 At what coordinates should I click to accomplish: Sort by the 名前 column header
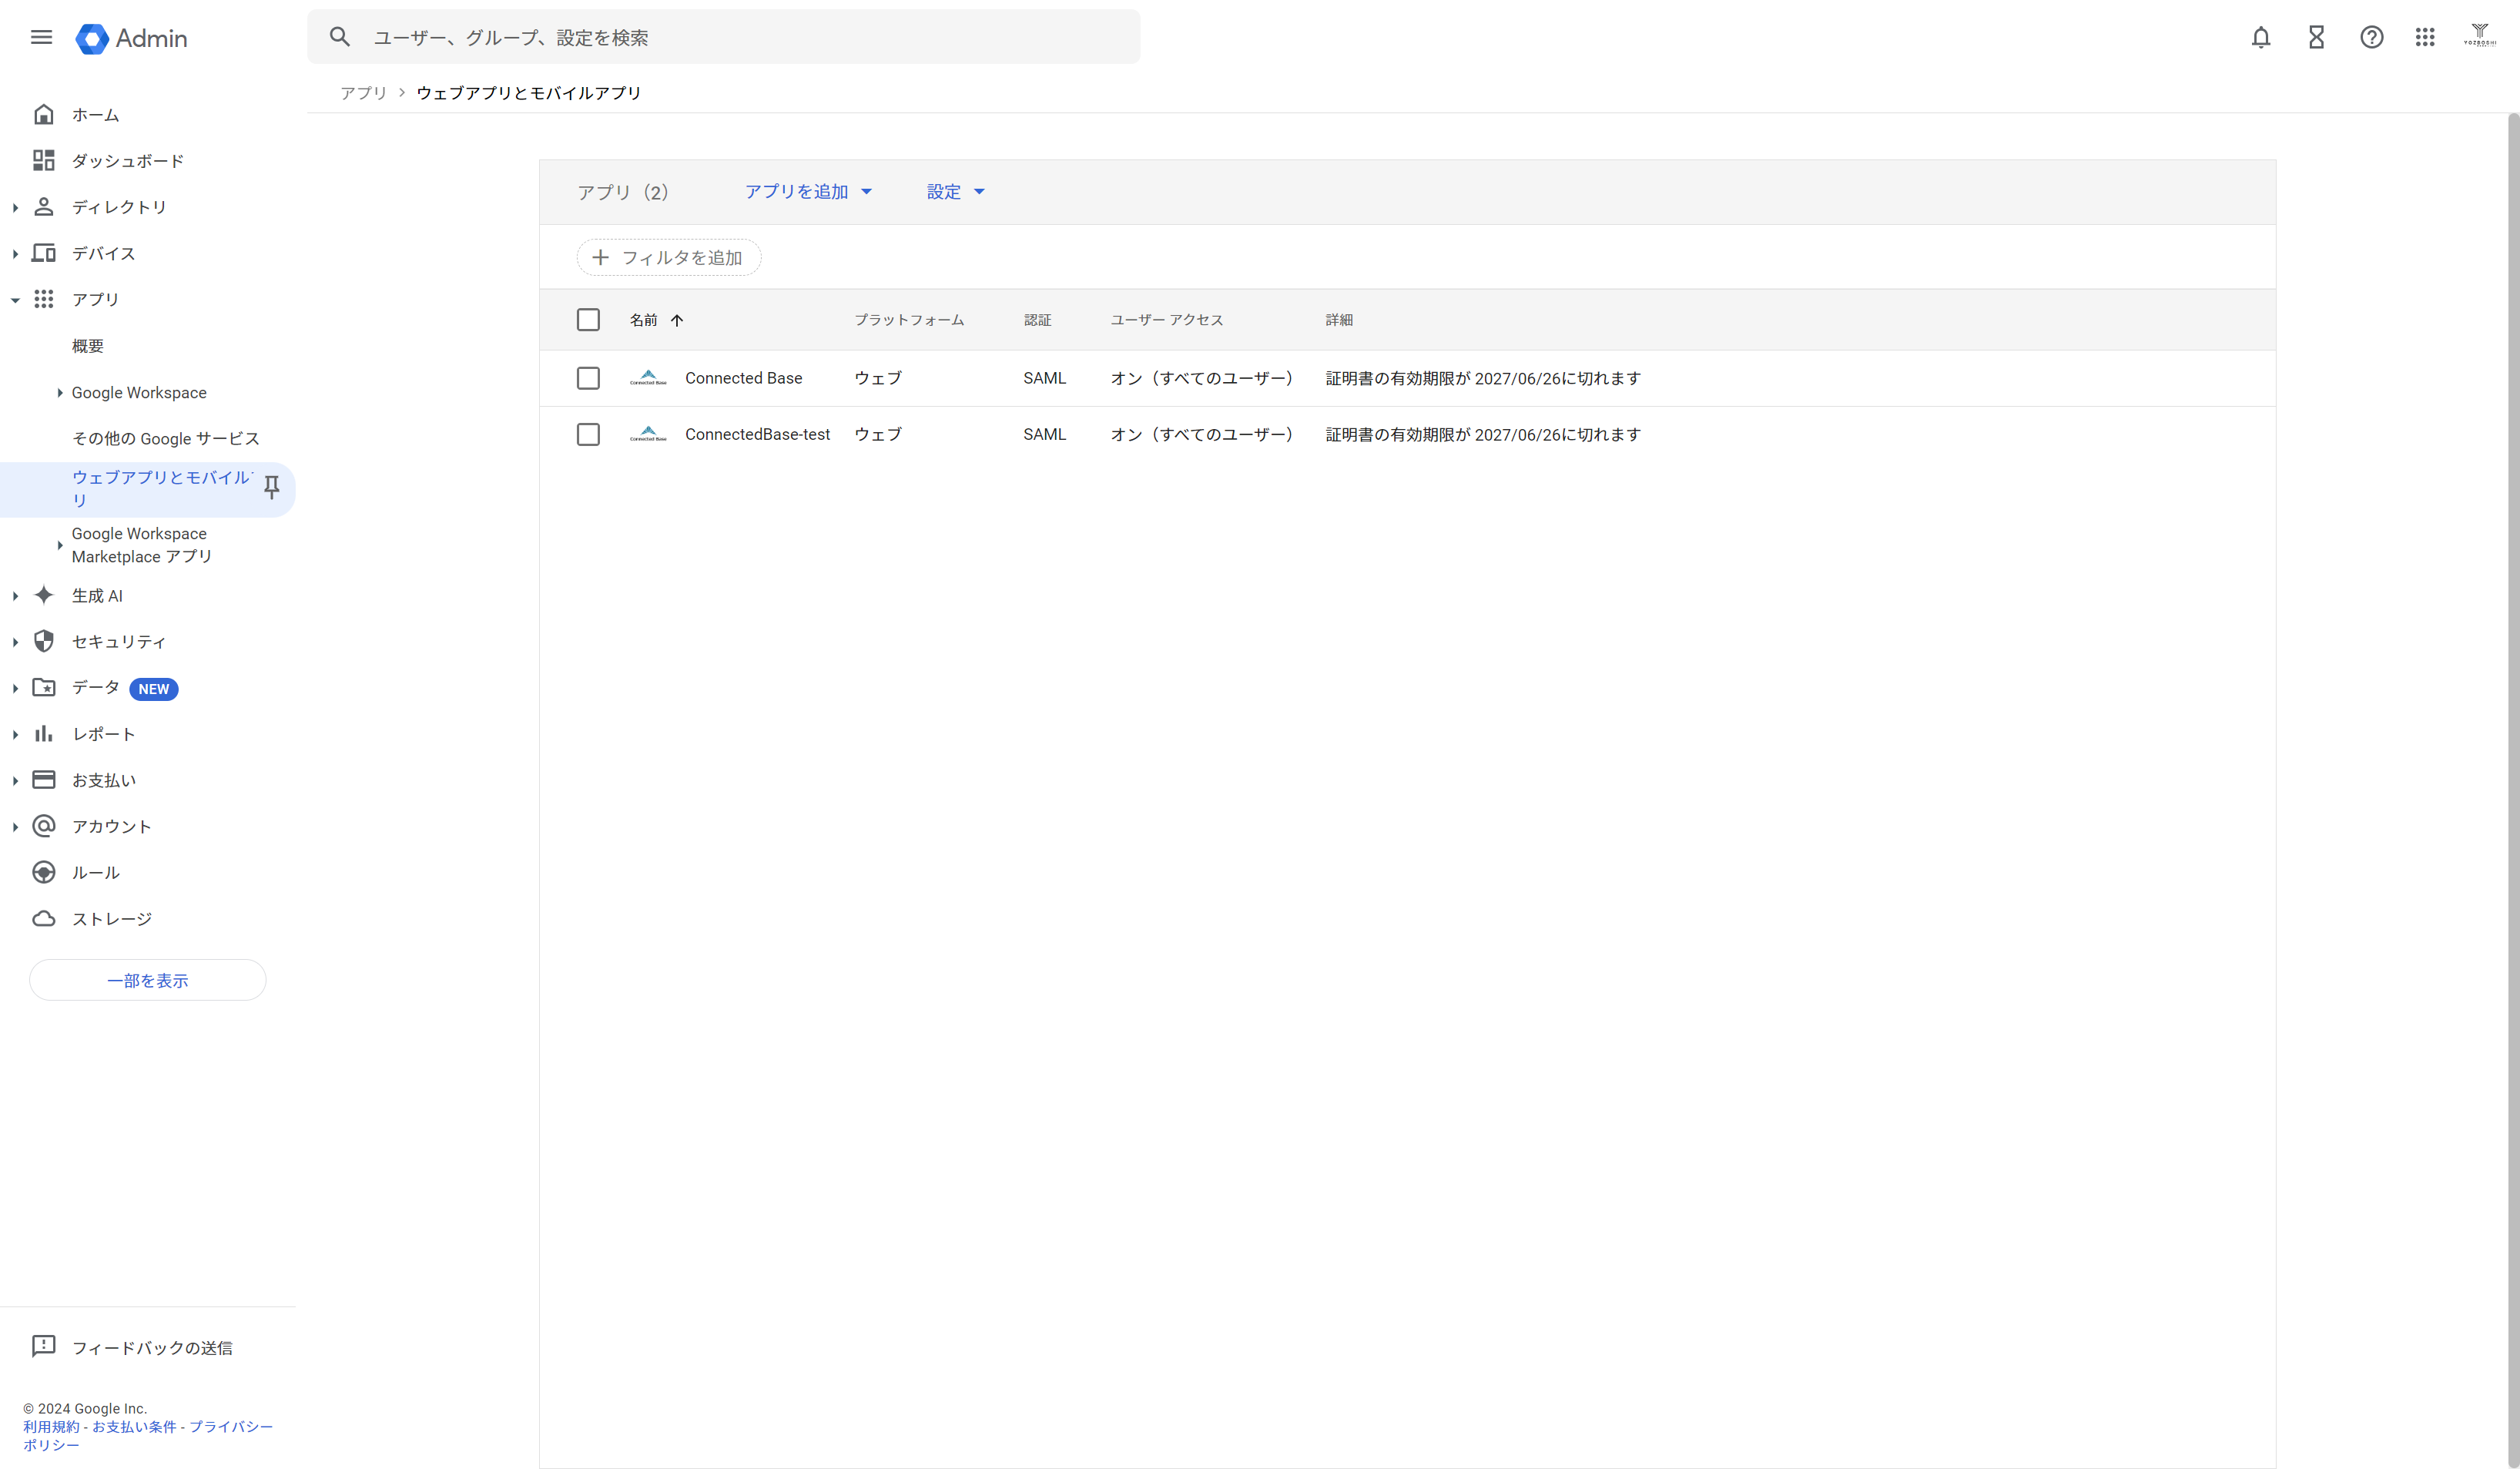click(656, 320)
